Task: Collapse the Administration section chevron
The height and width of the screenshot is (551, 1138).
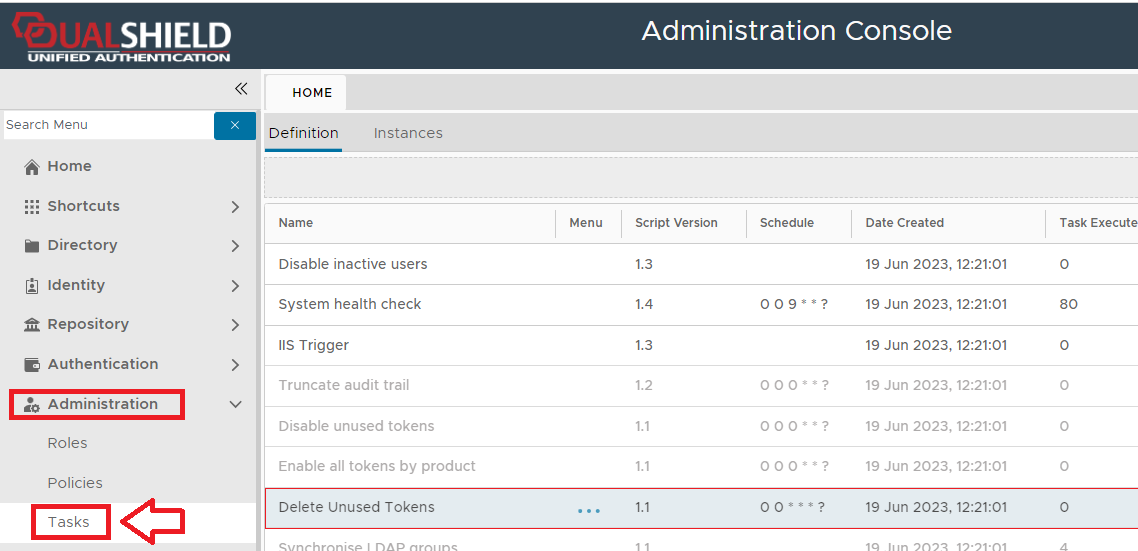Action: (236, 405)
